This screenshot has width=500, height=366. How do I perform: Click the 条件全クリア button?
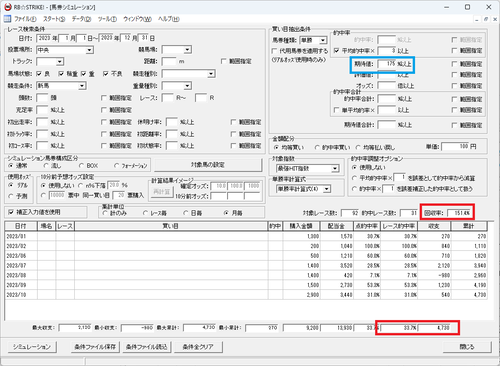tap(198, 347)
